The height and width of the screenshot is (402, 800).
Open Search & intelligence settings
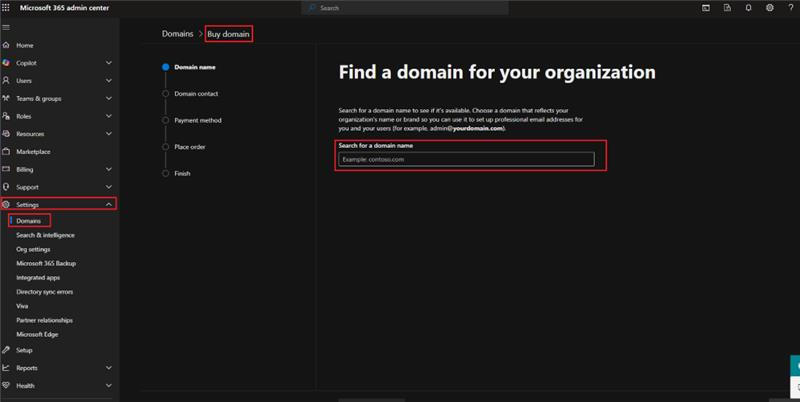click(x=45, y=235)
